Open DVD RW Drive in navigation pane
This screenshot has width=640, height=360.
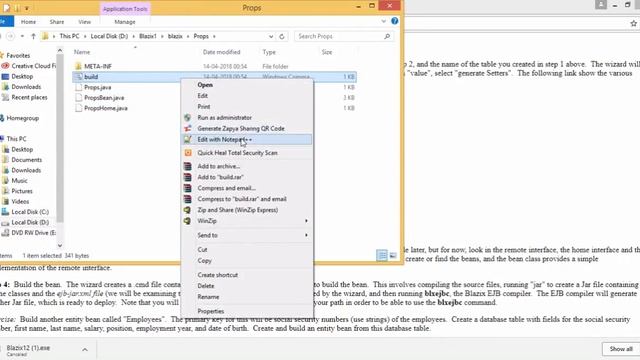pos(29,233)
